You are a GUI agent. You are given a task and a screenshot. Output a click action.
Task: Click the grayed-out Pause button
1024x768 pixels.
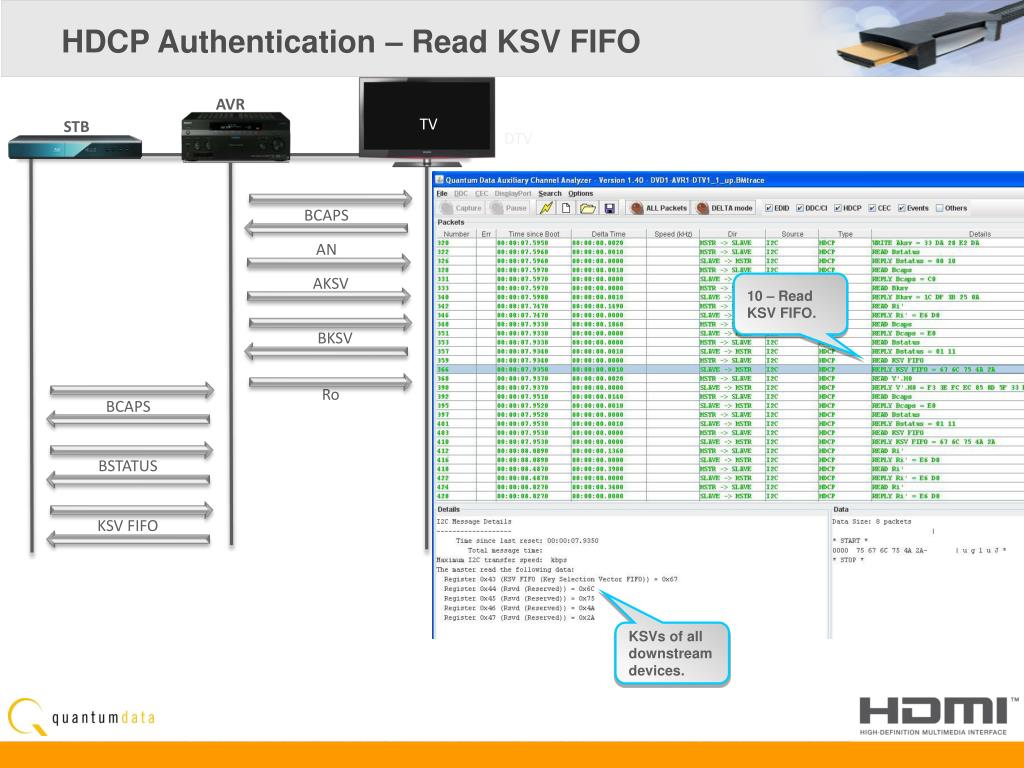coord(509,208)
